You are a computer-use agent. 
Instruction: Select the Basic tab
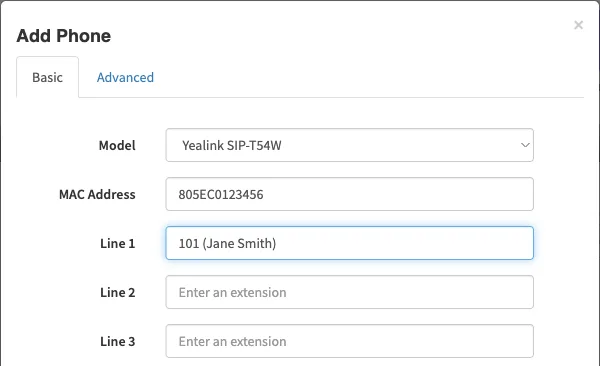tap(47, 77)
